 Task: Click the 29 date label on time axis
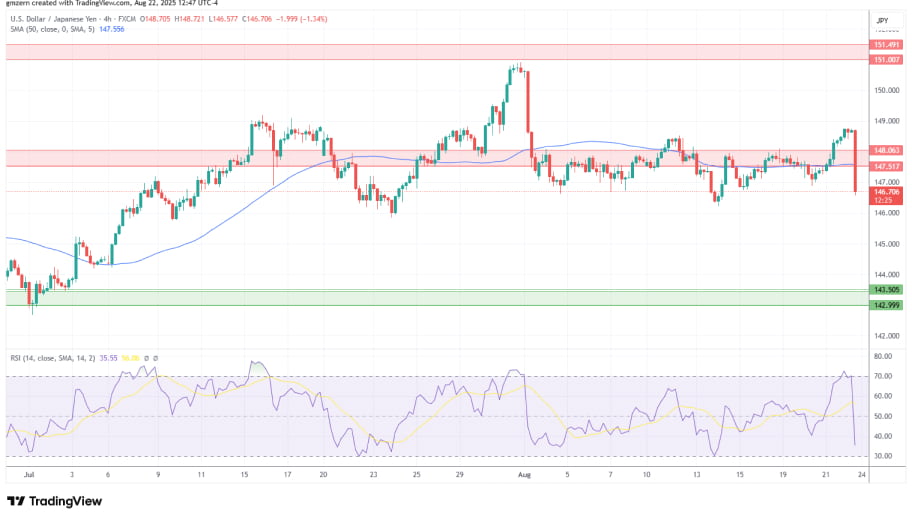pos(459,475)
